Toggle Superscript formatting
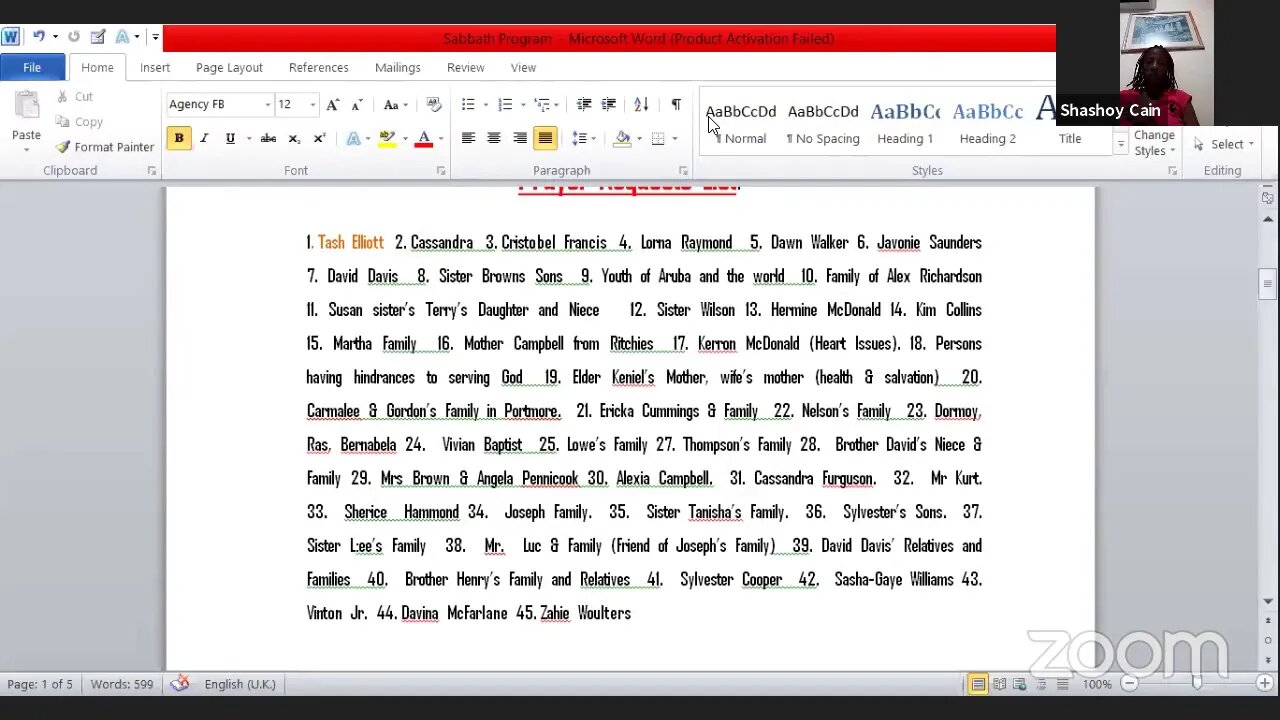This screenshot has width=1280, height=720. click(319, 138)
